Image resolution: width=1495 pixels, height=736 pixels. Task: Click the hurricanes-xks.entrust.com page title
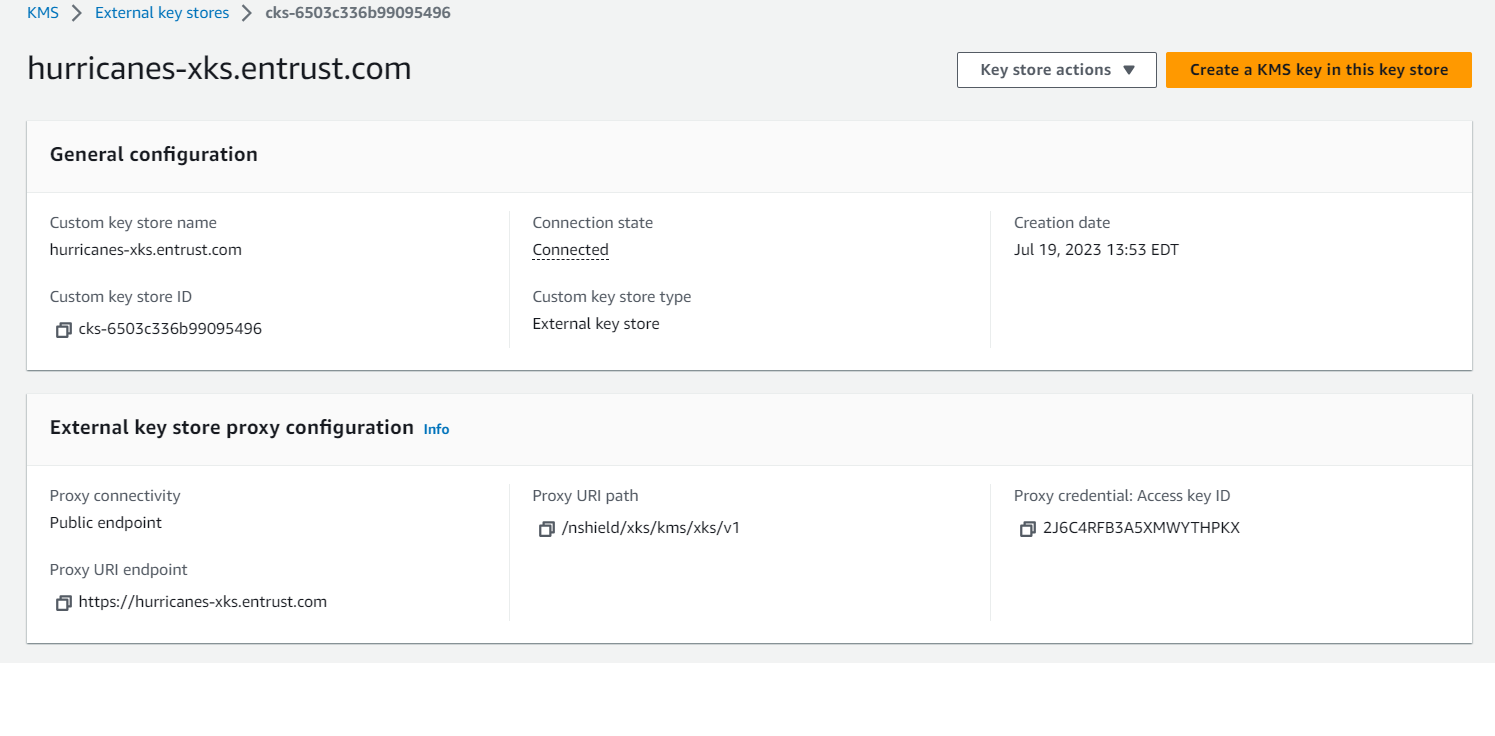pyautogui.click(x=219, y=68)
